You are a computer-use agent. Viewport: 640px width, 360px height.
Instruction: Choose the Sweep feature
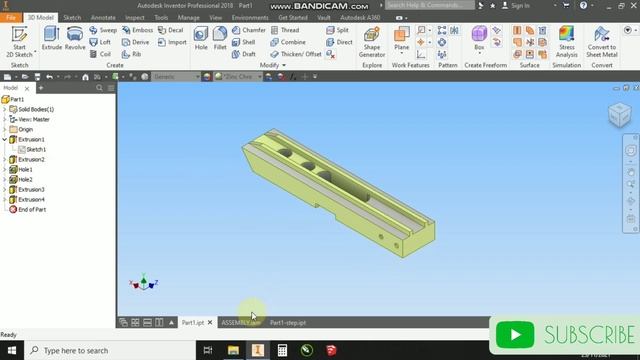coord(103,30)
